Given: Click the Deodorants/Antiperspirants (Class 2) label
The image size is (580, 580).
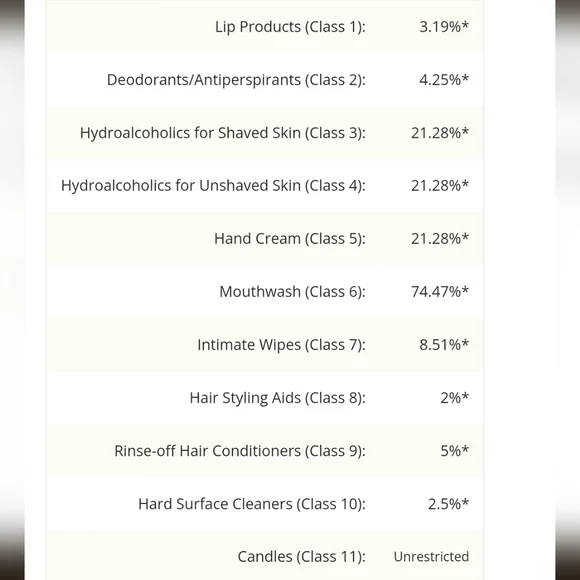Looking at the screenshot, I should [236, 80].
